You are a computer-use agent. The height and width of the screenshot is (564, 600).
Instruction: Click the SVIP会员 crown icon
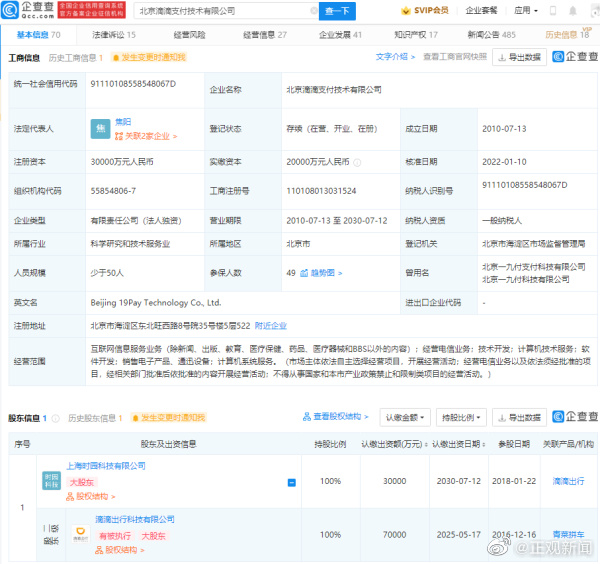(x=405, y=11)
